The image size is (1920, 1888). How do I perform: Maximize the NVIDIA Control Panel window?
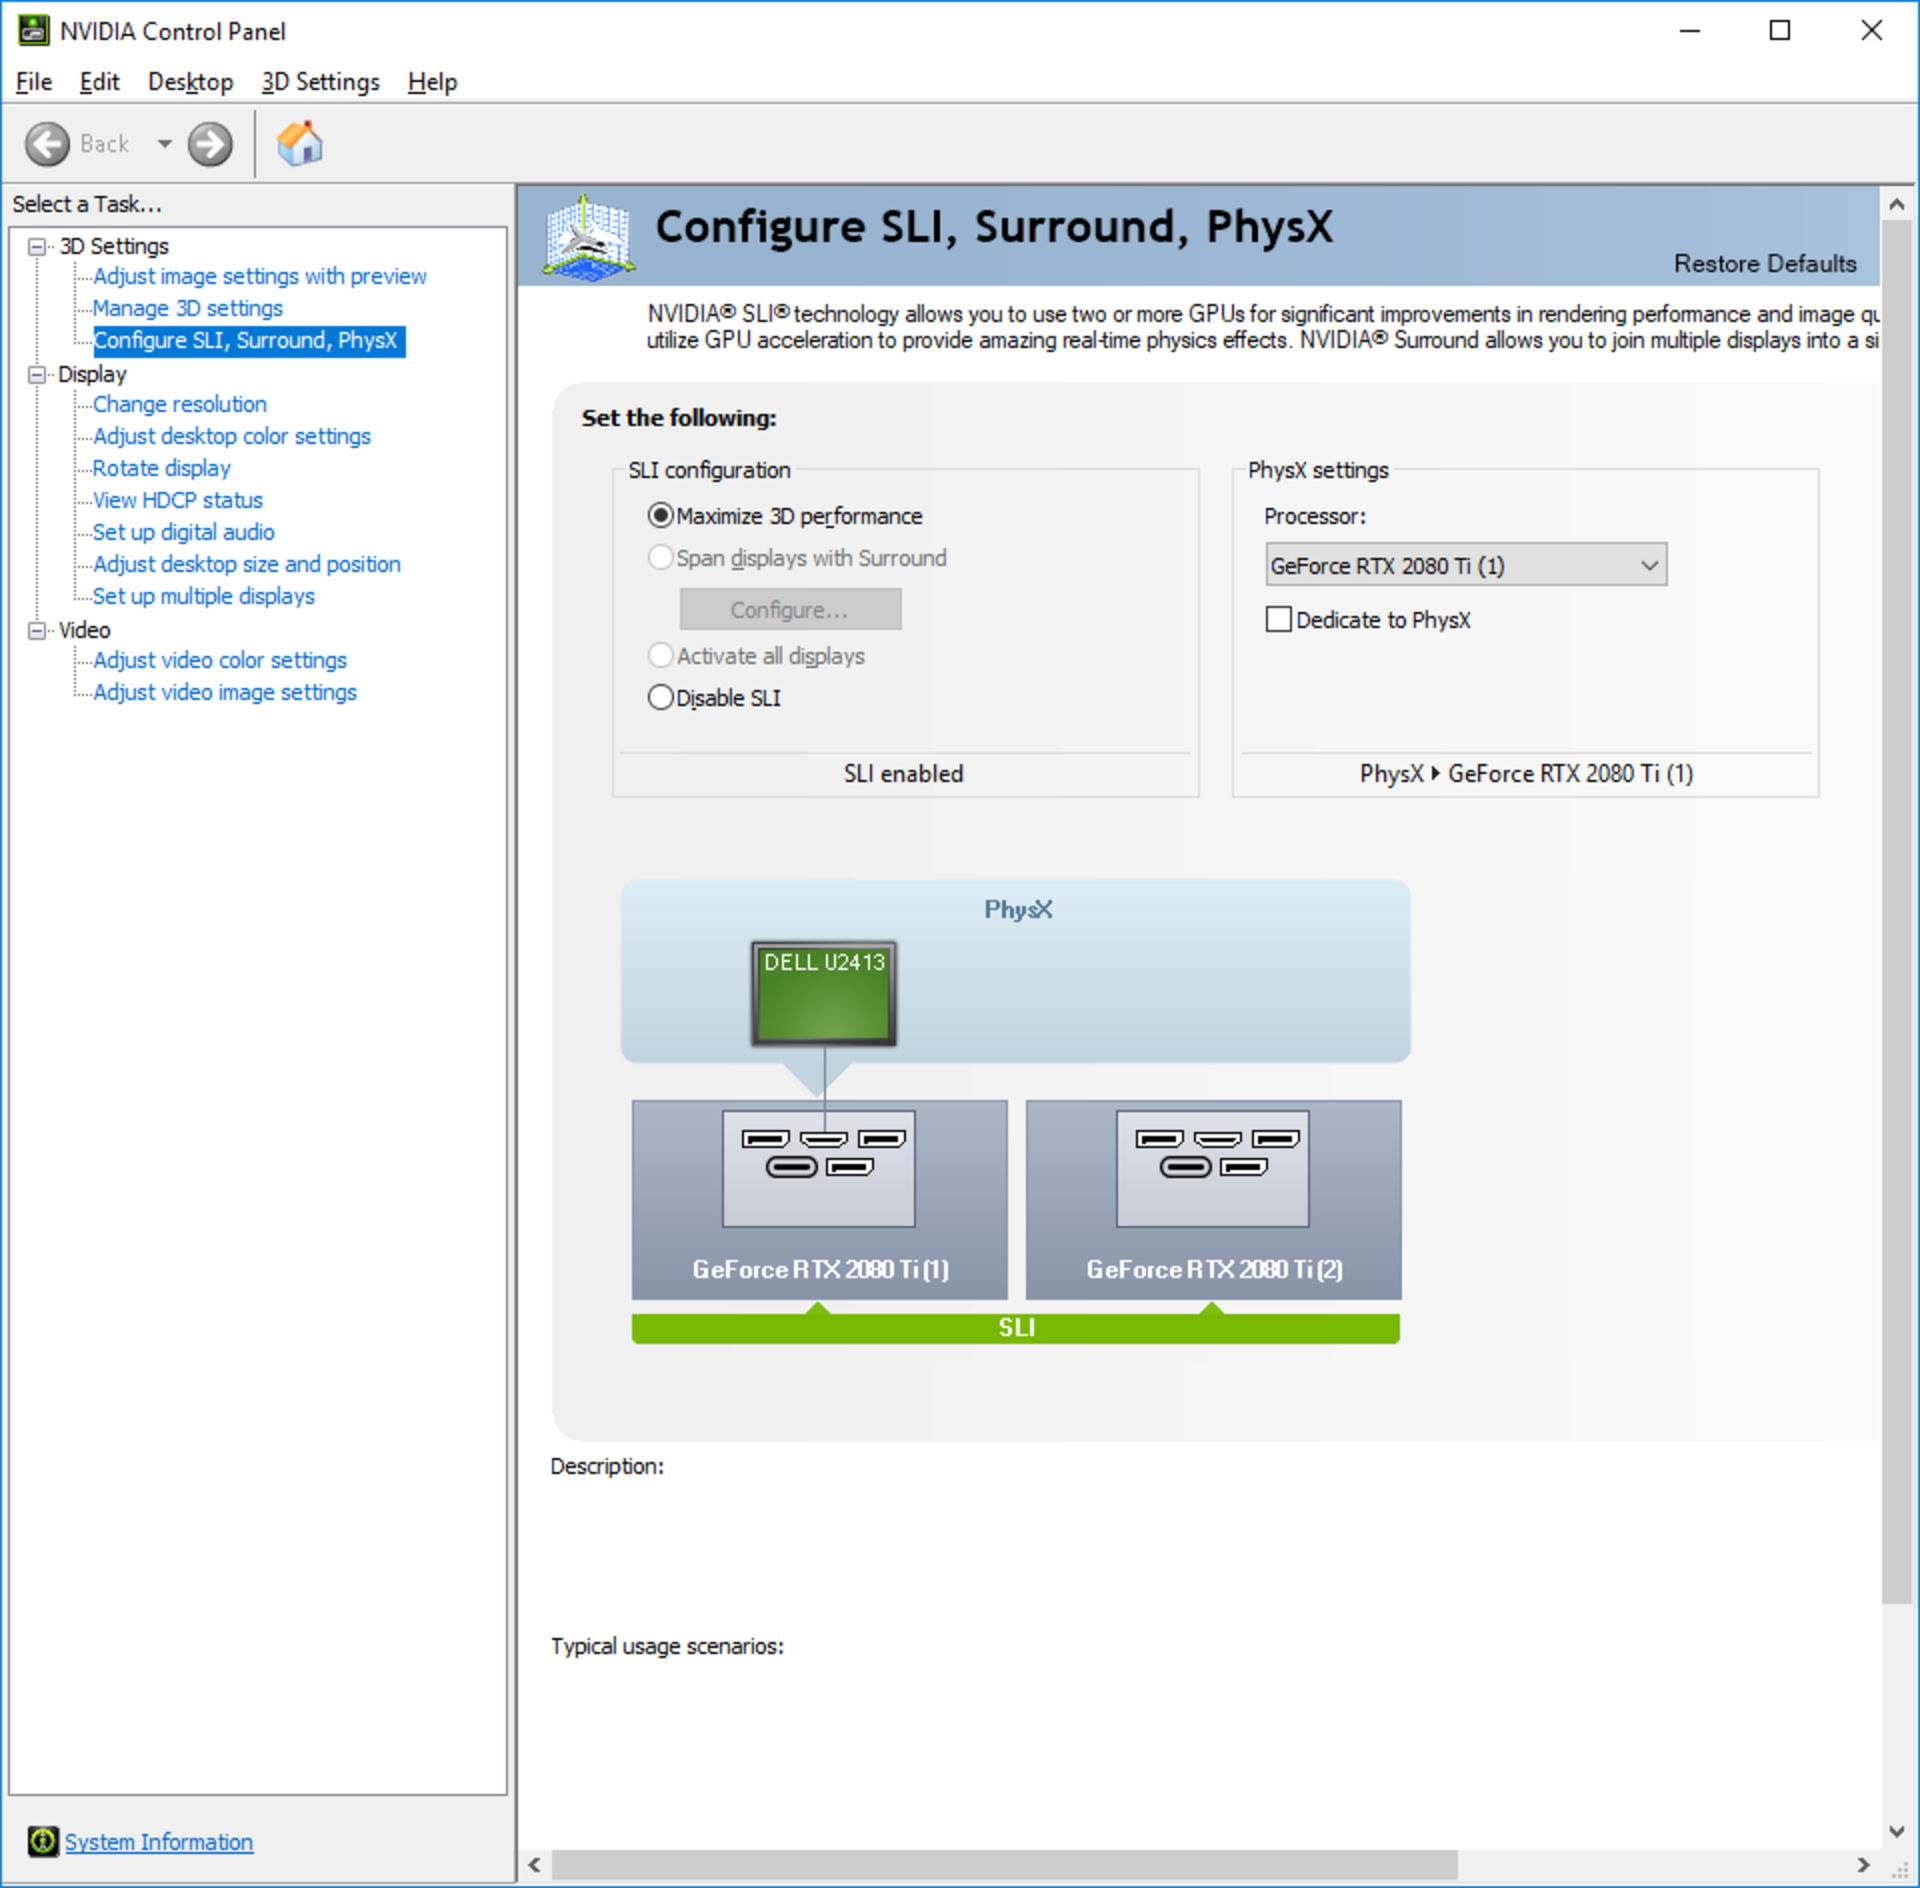[1779, 31]
